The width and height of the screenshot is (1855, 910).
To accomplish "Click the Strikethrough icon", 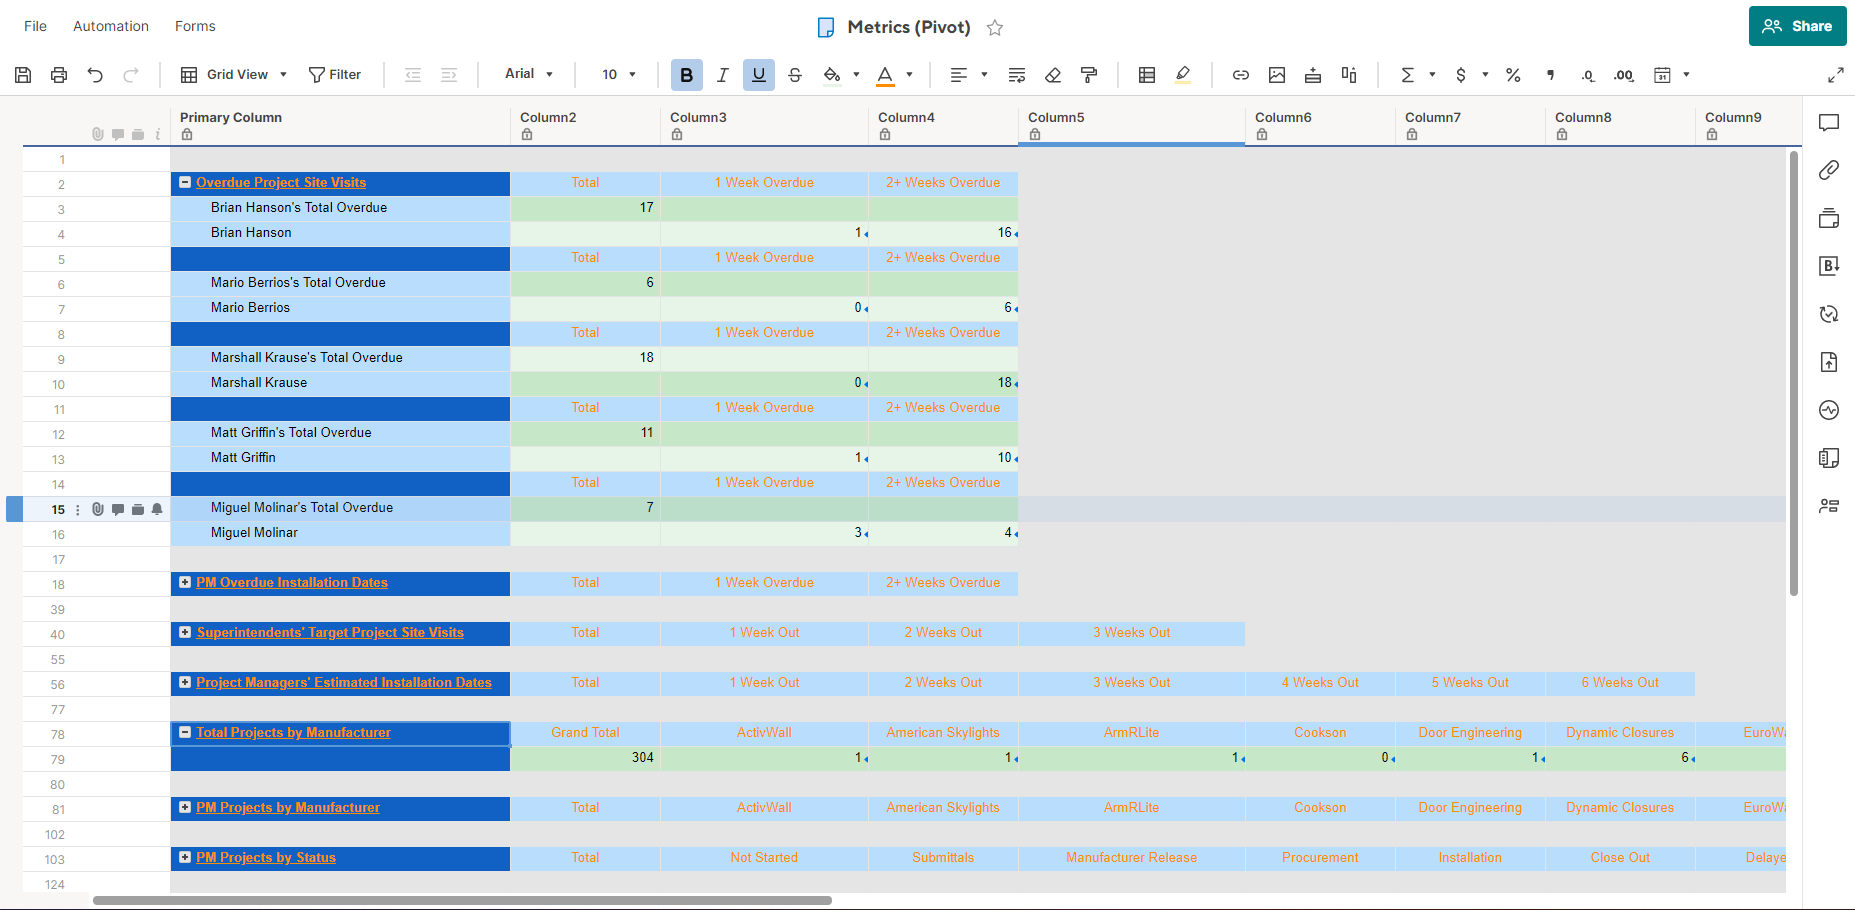I will [795, 75].
